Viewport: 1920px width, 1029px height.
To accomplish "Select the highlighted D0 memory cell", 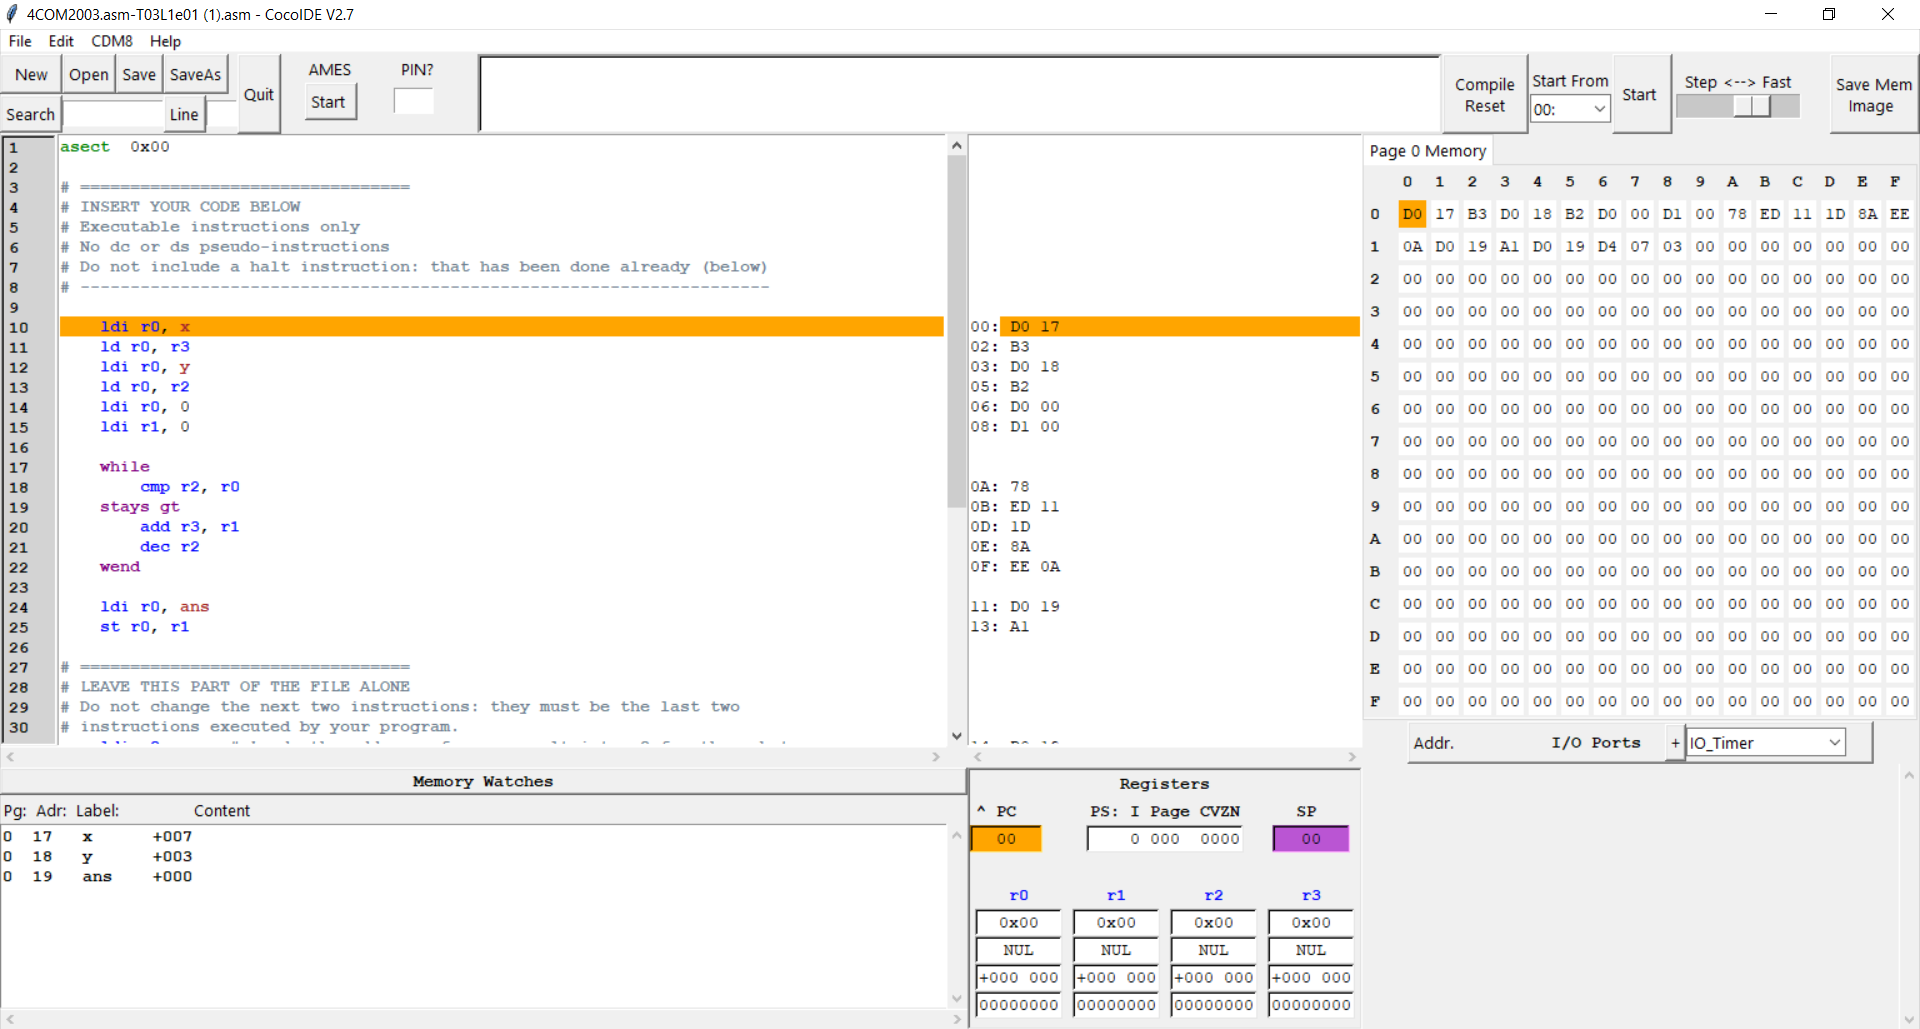I will tap(1412, 214).
